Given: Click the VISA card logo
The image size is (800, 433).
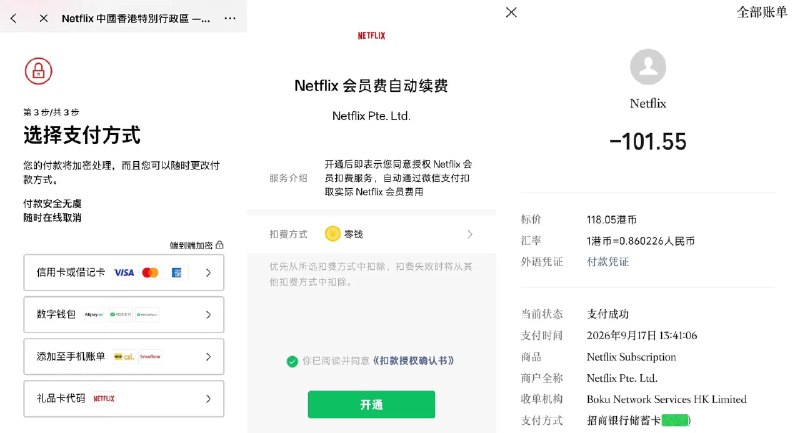Looking at the screenshot, I should 123,273.
